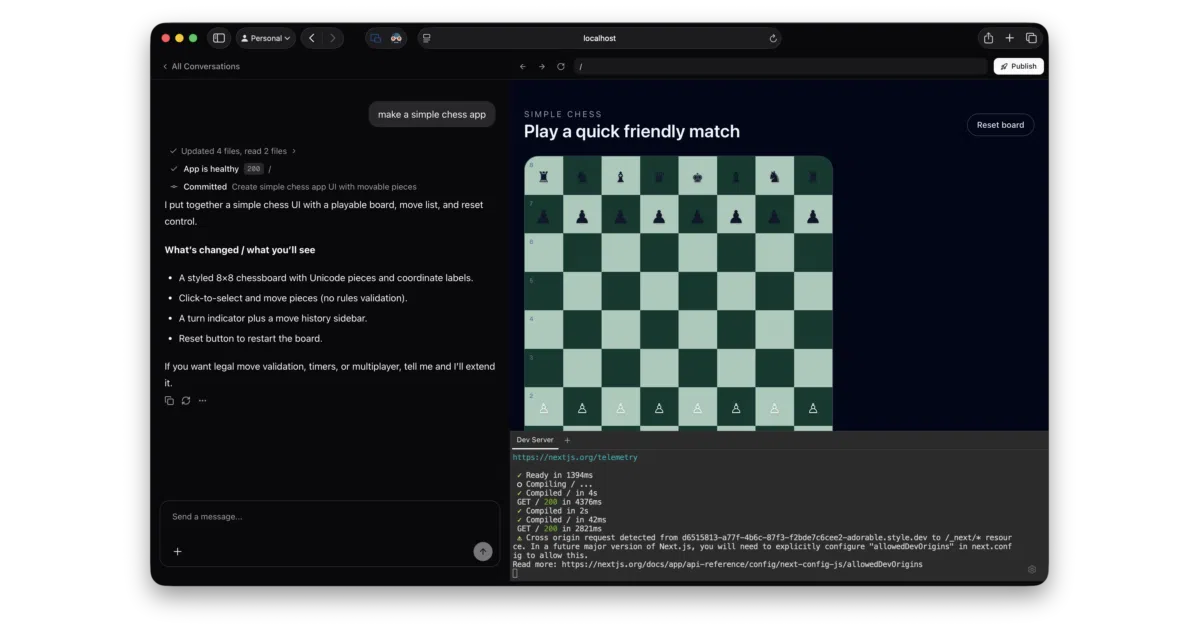Viewport: 1200px width, 630px height.
Task: Open the Personal profile dropdown
Action: point(265,38)
